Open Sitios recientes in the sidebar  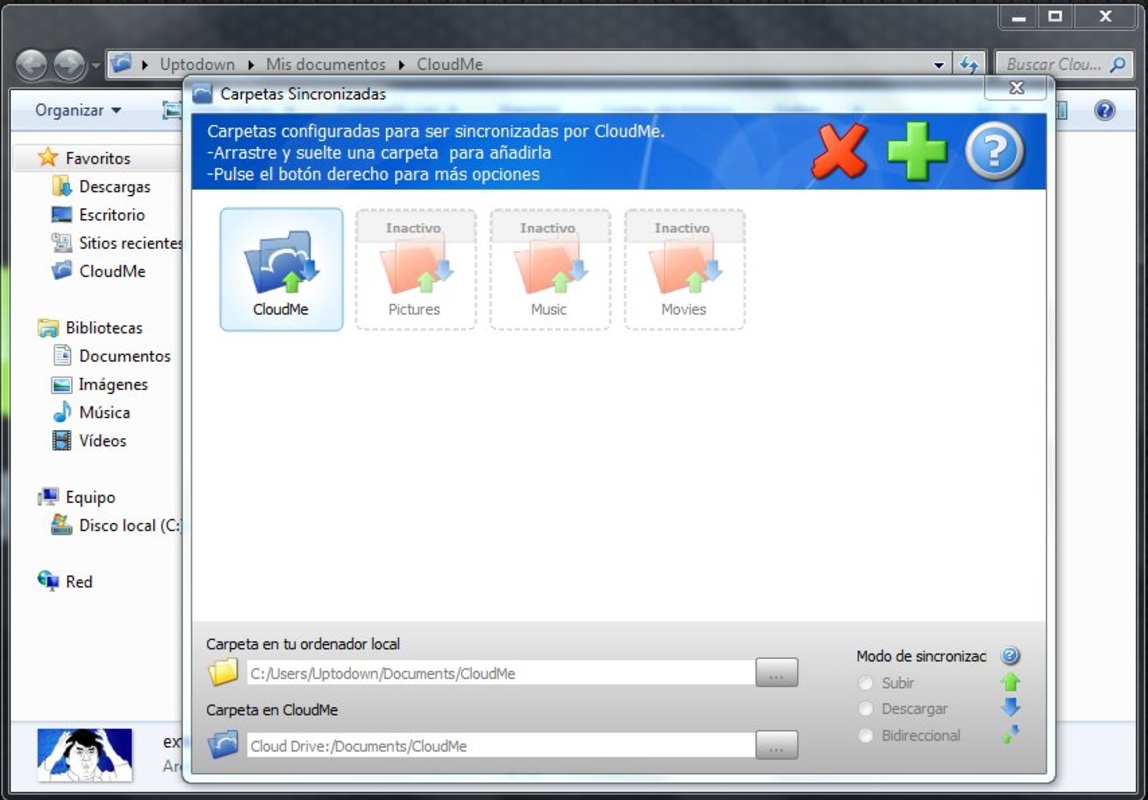click(117, 243)
